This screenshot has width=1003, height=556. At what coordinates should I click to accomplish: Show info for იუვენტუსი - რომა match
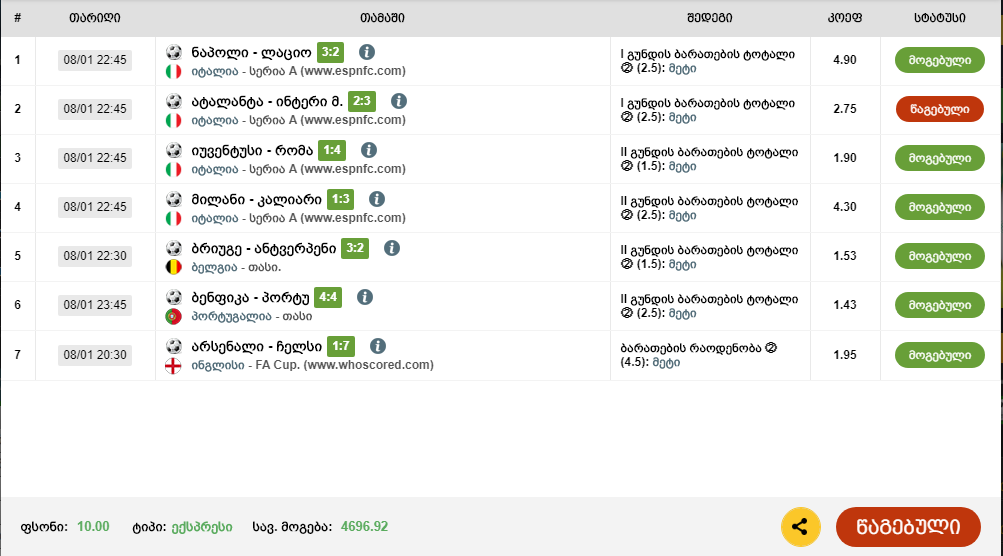(x=368, y=150)
